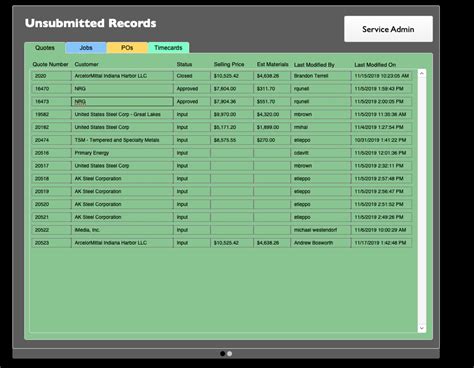Click the NRG customer field in row 16473
474x368 pixels.
coord(122,102)
